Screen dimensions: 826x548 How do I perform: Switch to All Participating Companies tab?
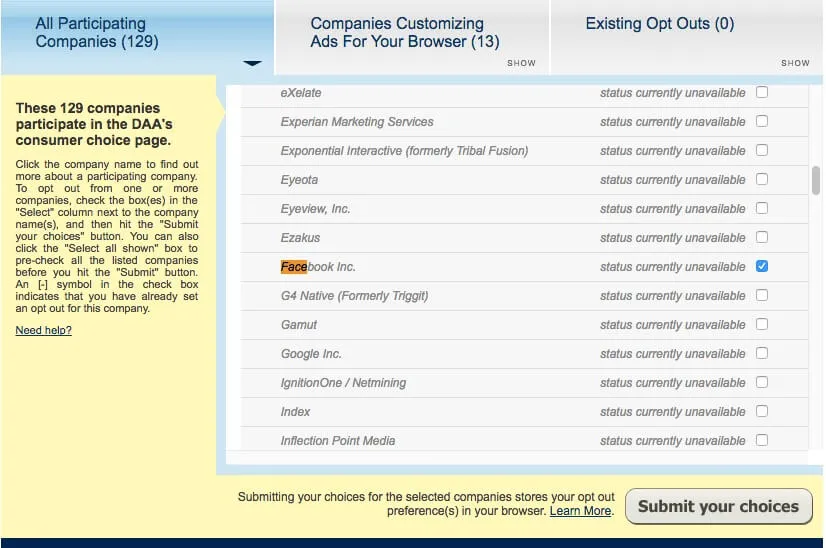pyautogui.click(x=97, y=33)
